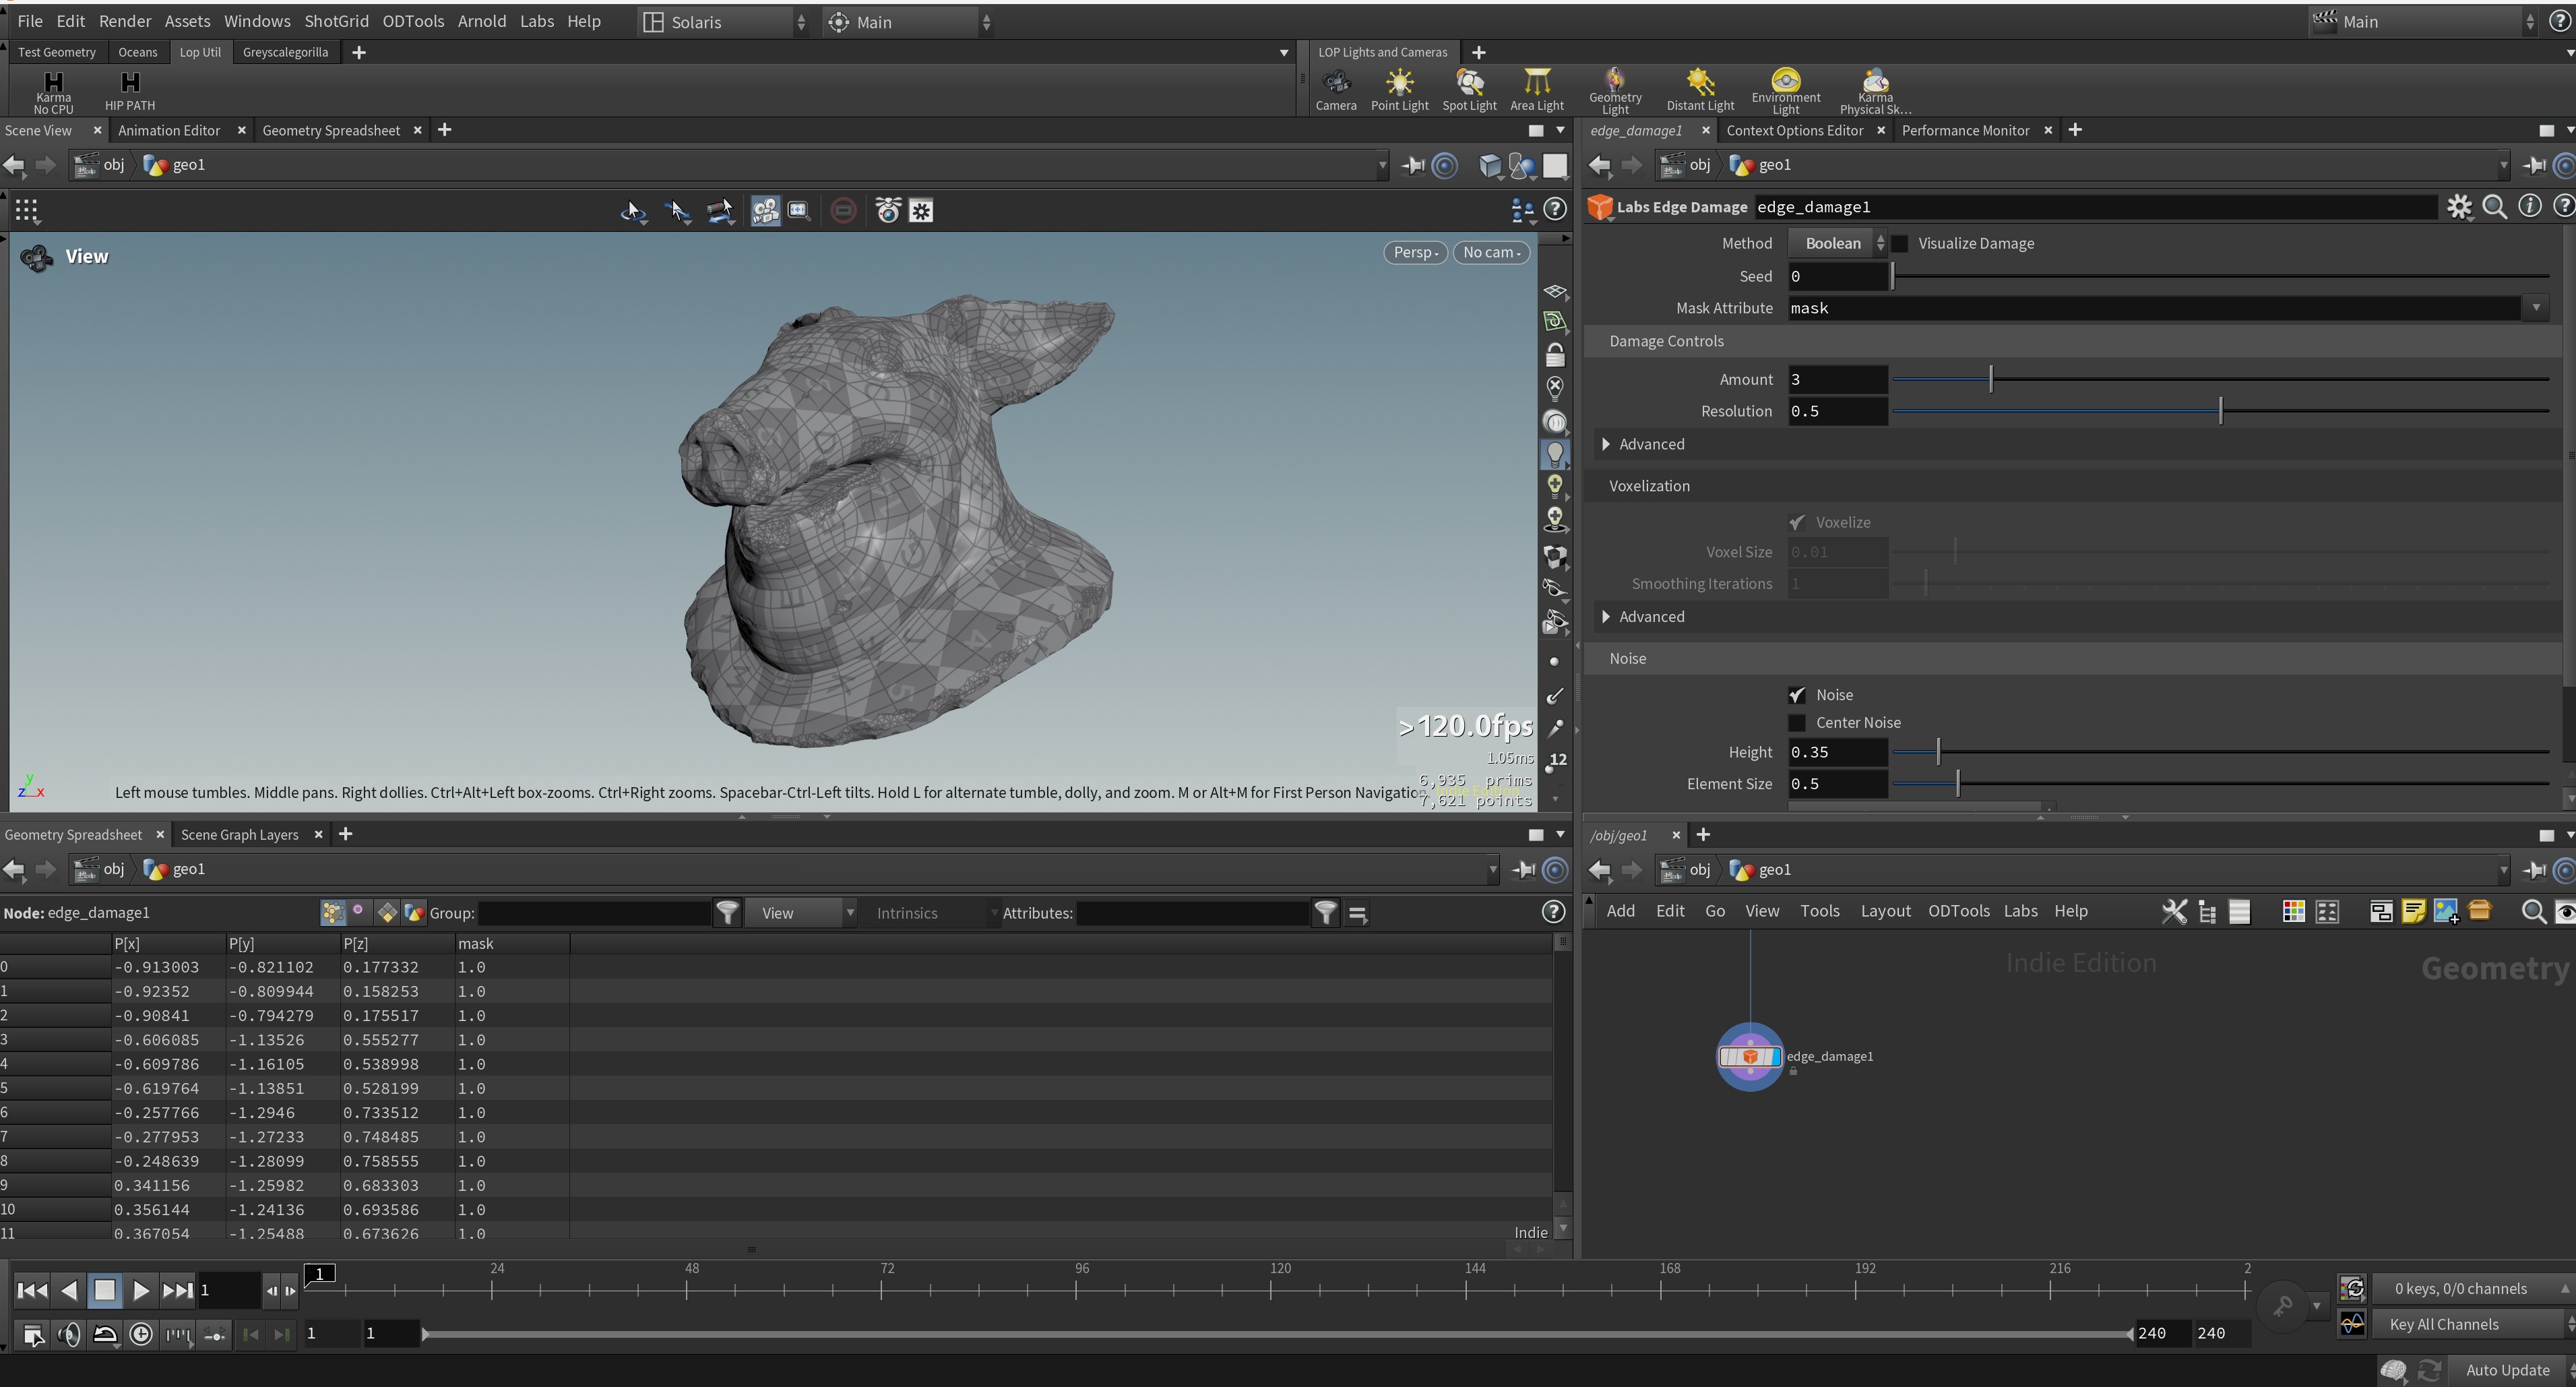Enable Visualize Damage checkbox
This screenshot has width=2576, height=1387.
pyautogui.click(x=1899, y=243)
